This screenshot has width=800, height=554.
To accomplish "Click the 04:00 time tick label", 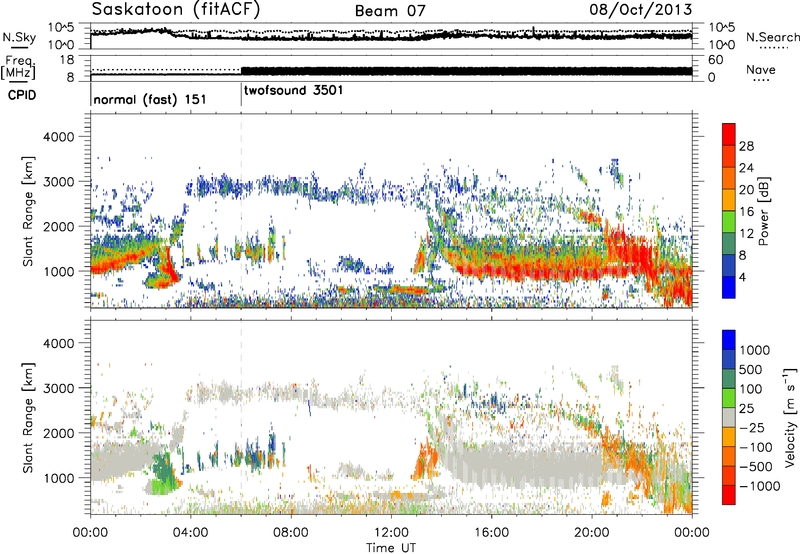I will pos(190,533).
